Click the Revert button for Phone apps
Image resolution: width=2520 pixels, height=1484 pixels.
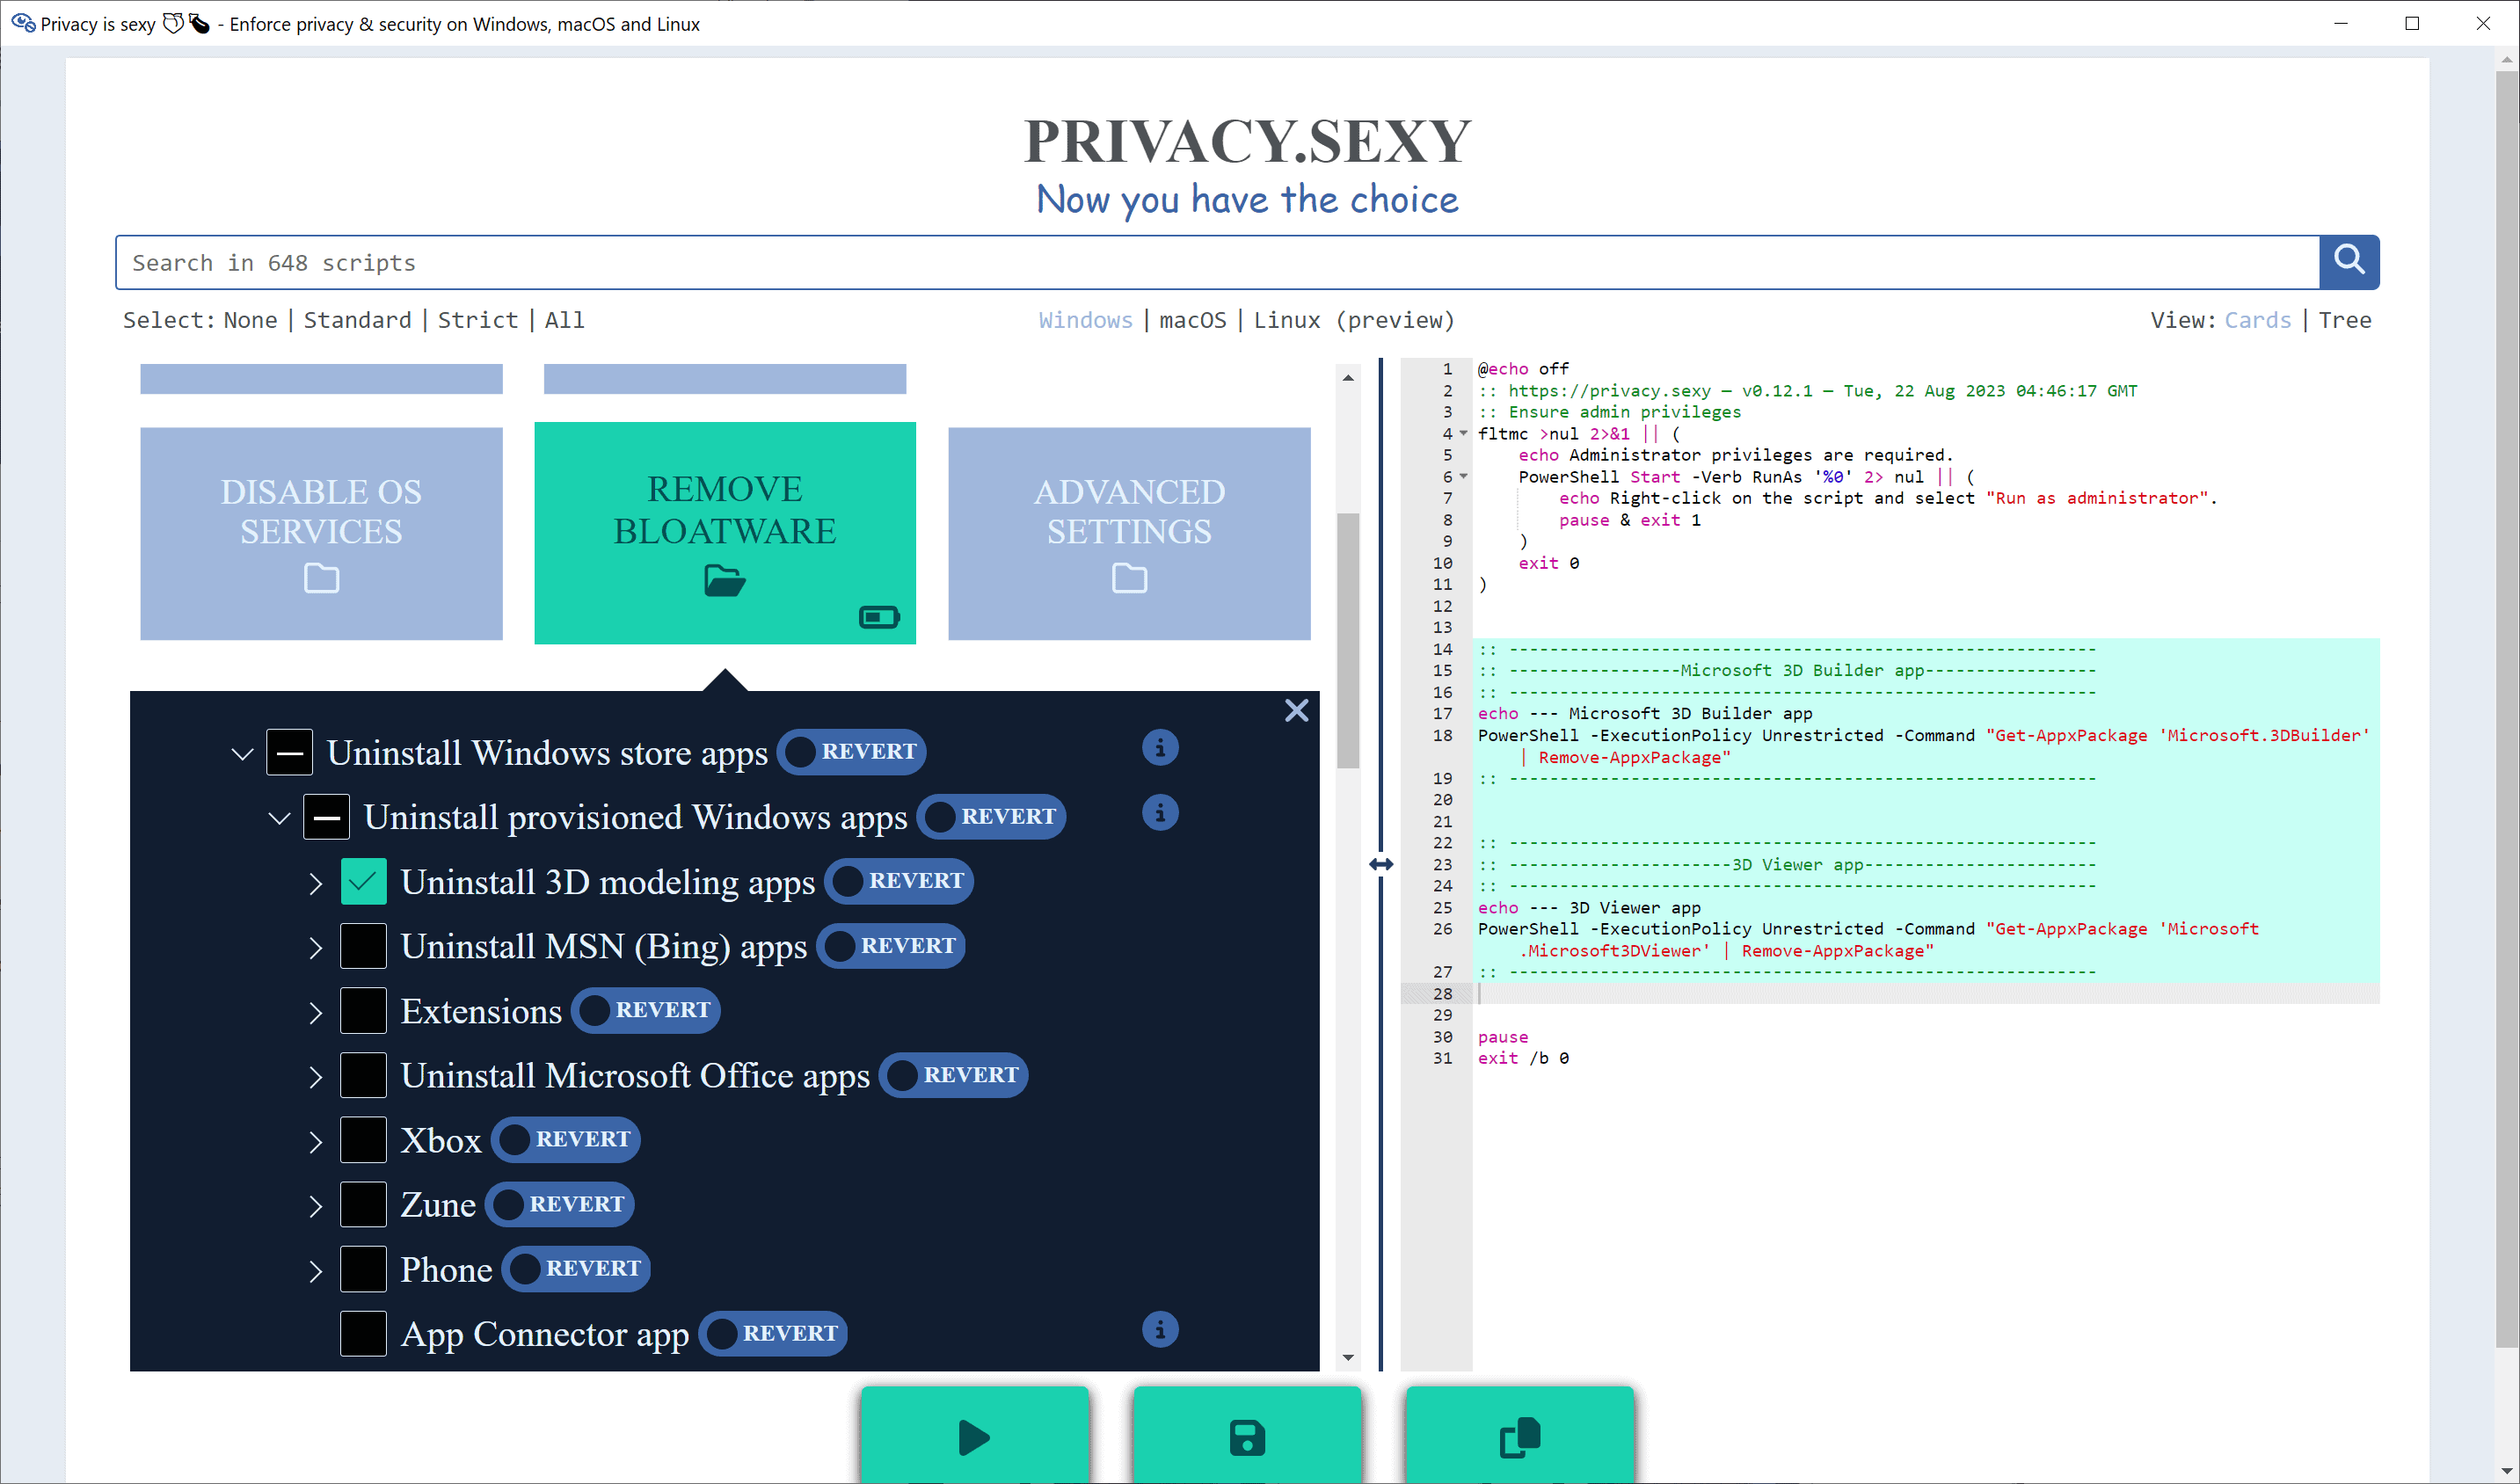coord(577,1268)
